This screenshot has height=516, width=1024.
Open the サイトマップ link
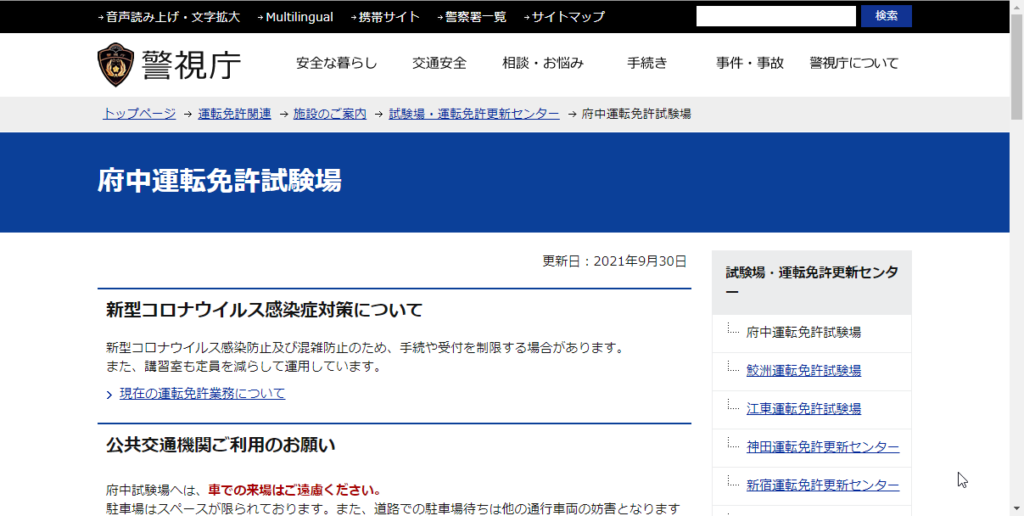point(568,17)
